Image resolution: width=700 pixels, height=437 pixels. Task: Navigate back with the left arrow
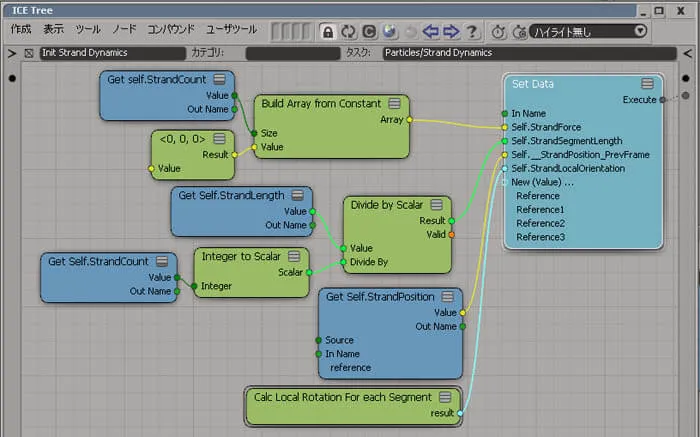point(431,31)
